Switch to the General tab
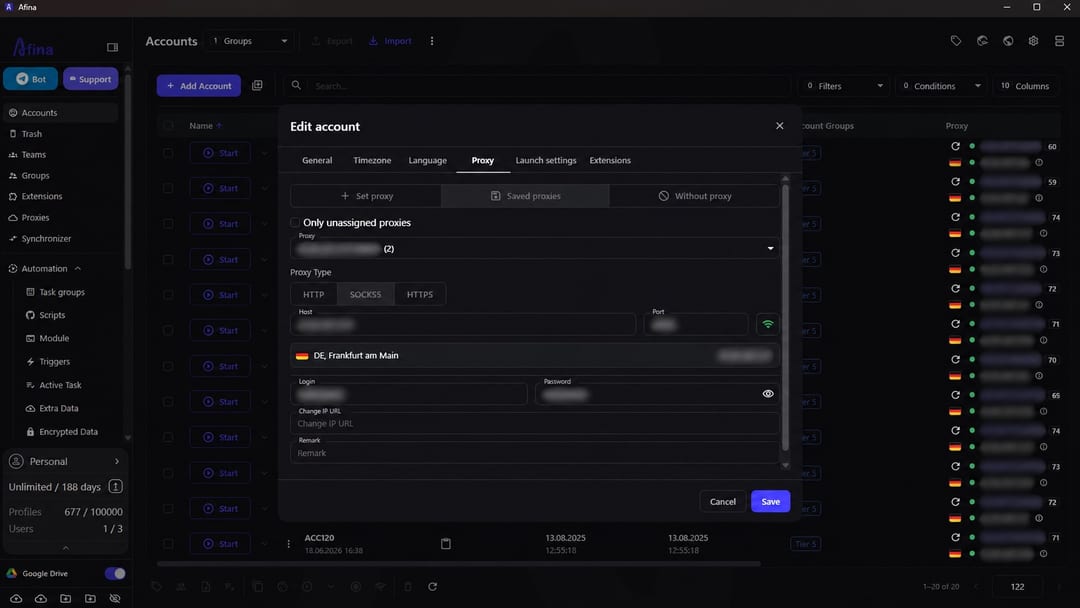 317,160
